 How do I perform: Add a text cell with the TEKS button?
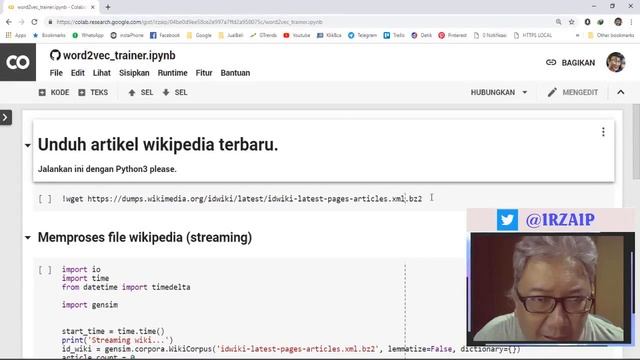click(x=93, y=92)
